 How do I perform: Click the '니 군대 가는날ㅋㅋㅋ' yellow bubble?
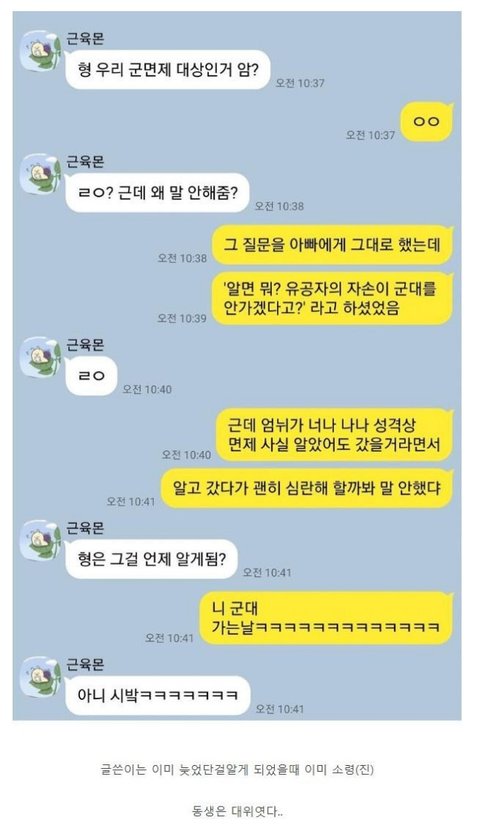click(x=326, y=618)
